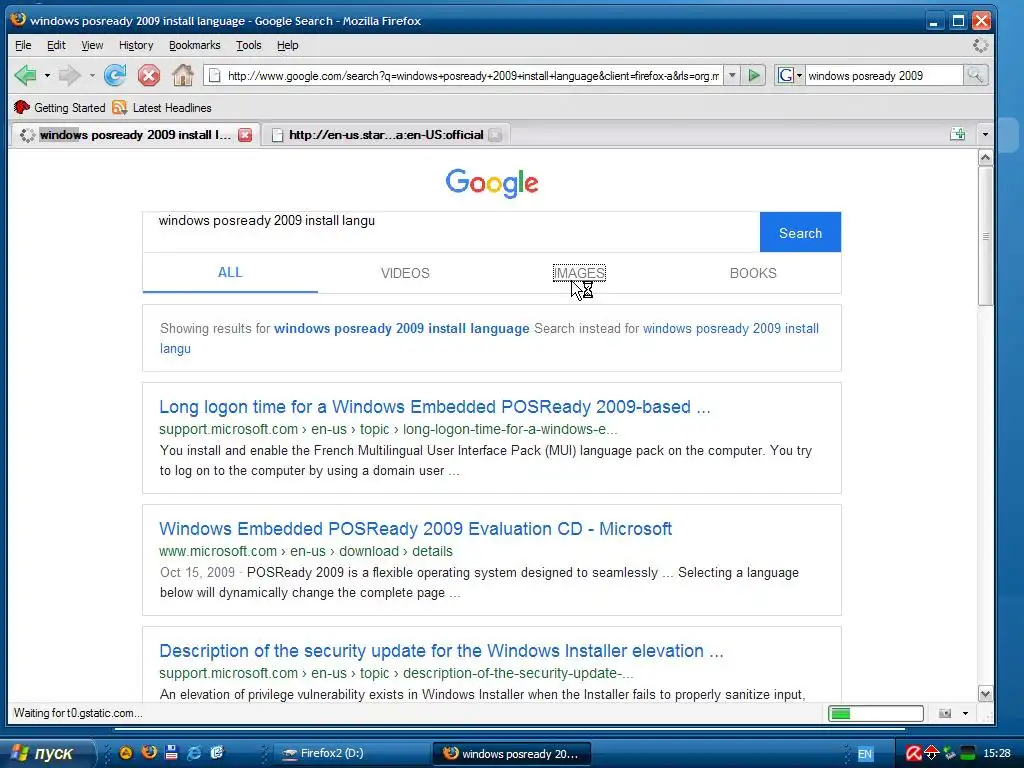Open the History menu
The height and width of the screenshot is (768, 1024).
click(136, 45)
